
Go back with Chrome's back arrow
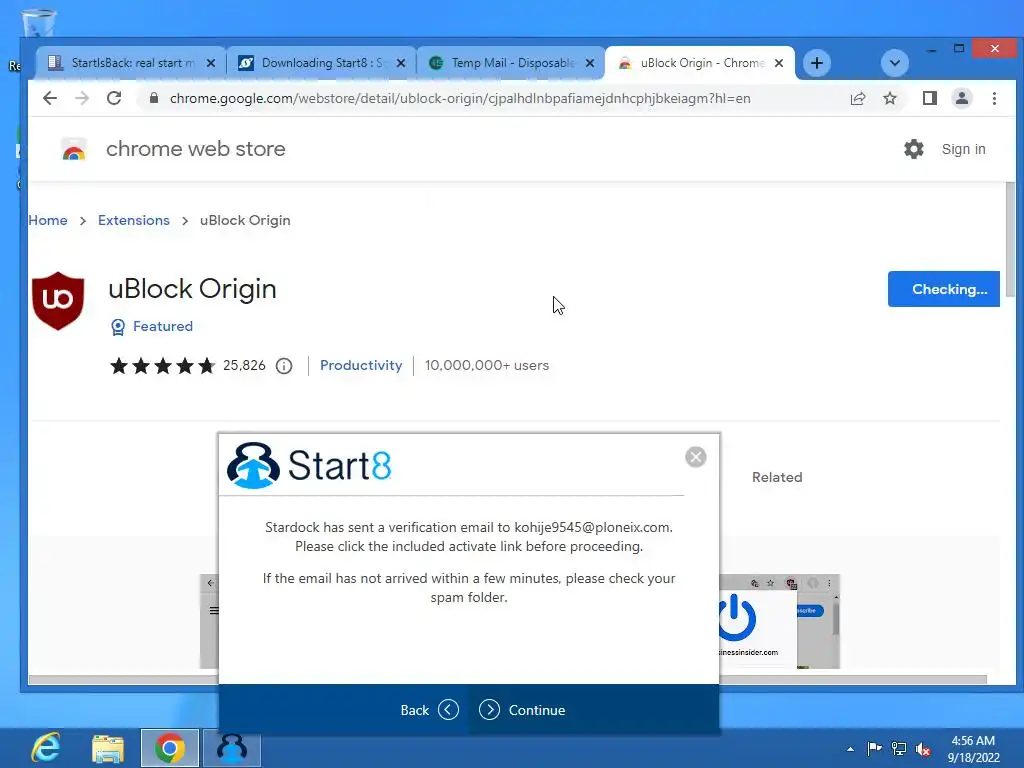(x=50, y=99)
